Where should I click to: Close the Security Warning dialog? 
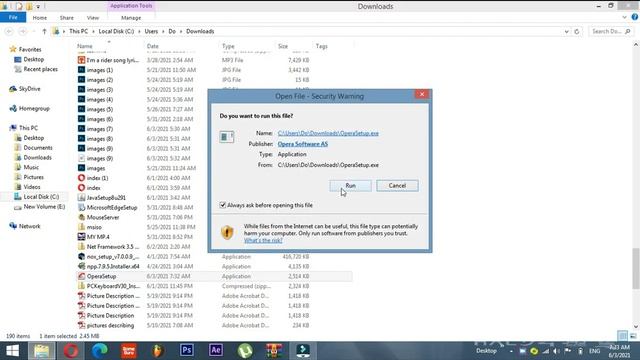tap(422, 94)
